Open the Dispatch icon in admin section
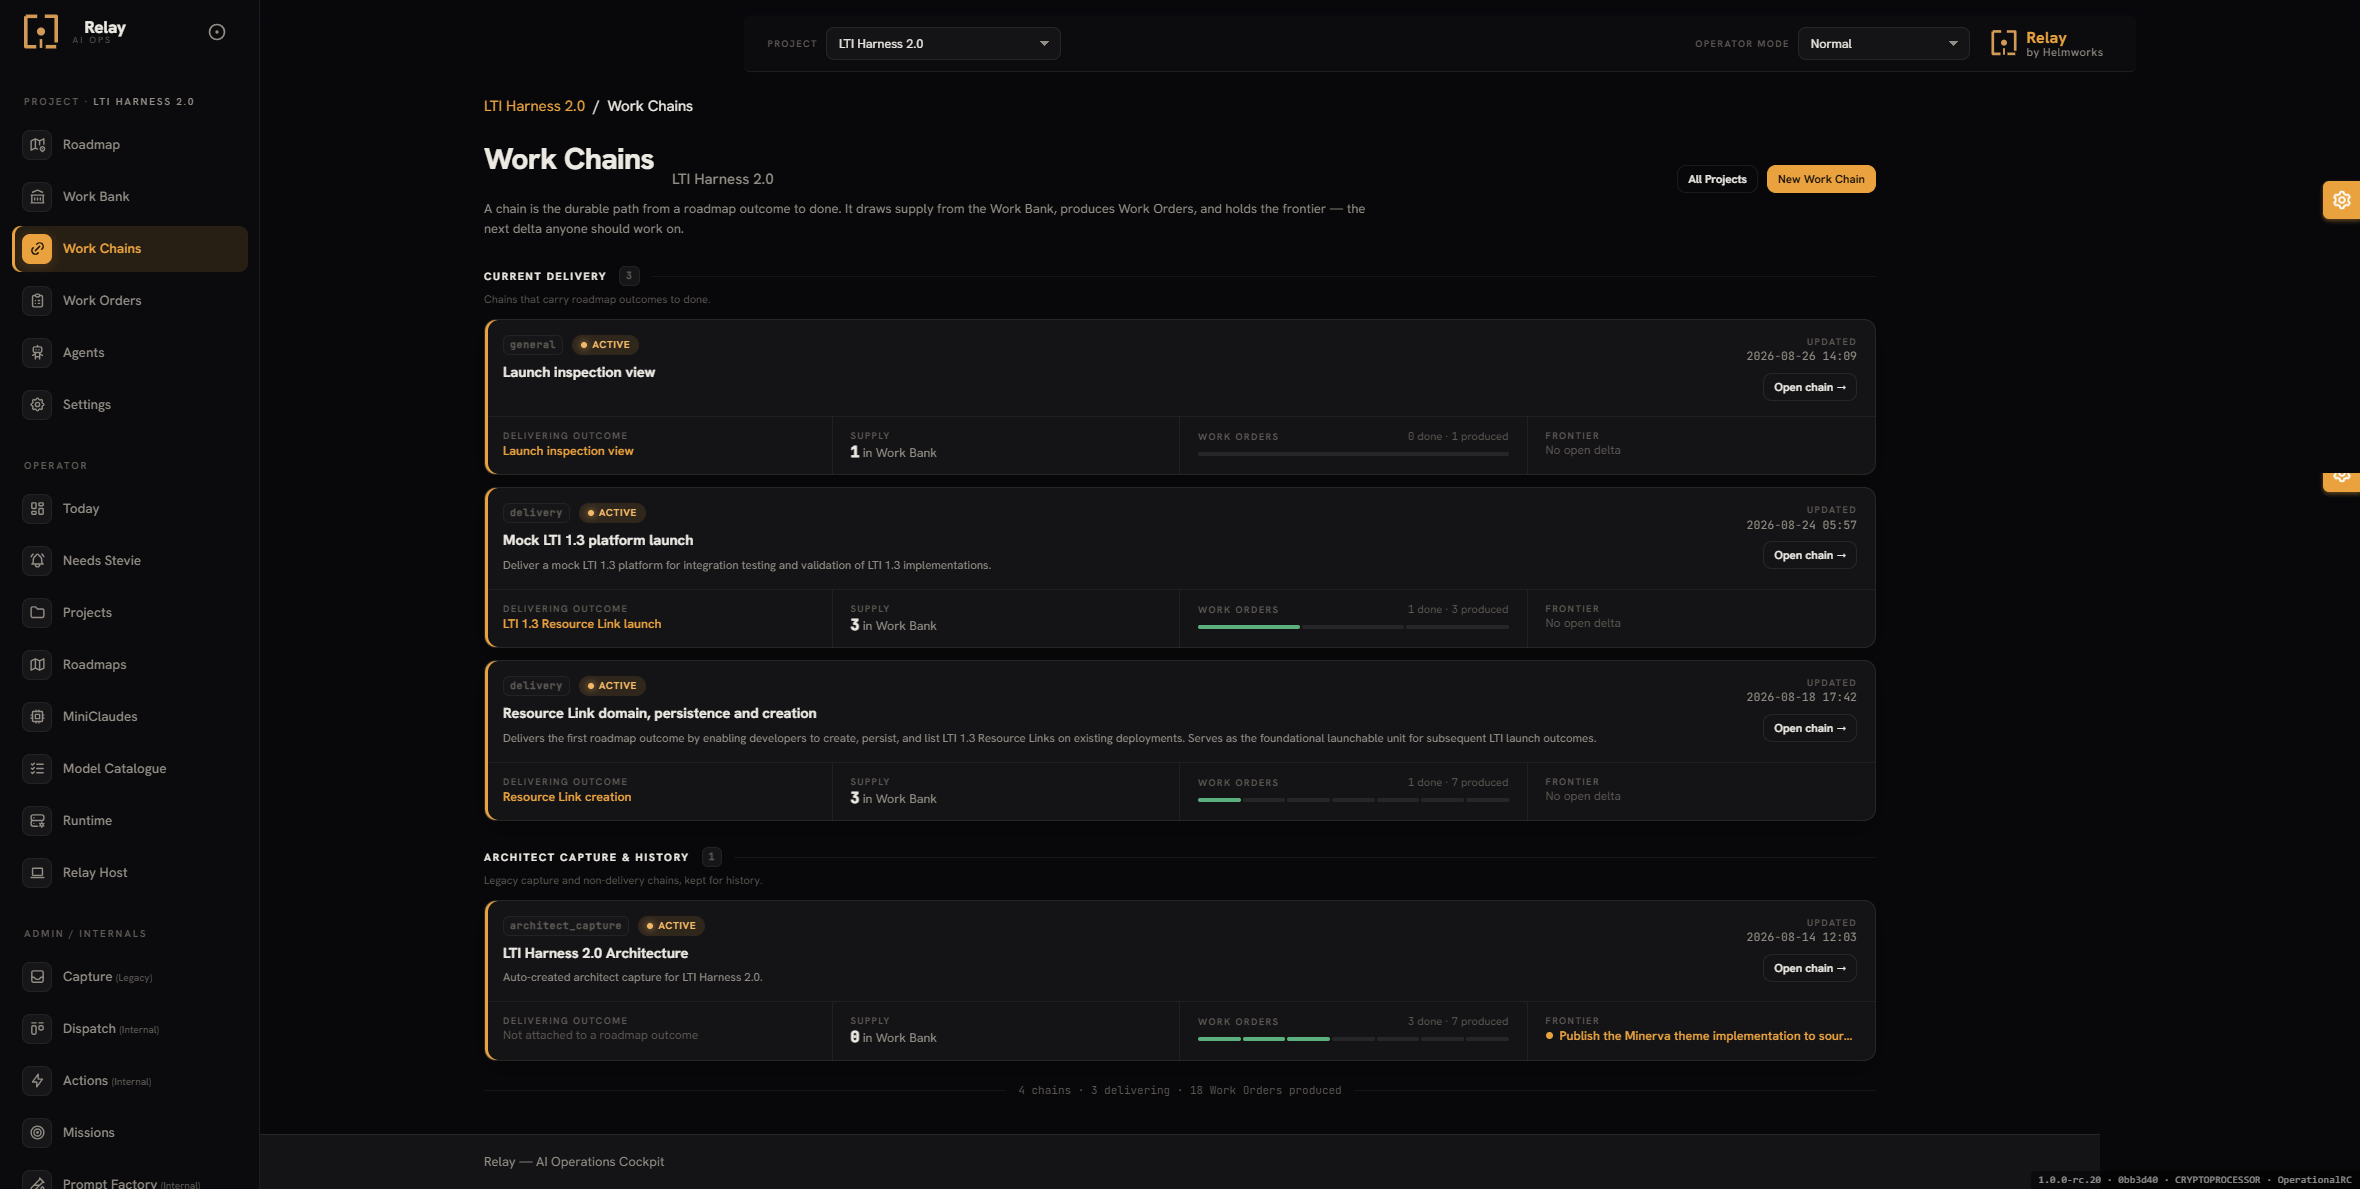 pos(37,1029)
